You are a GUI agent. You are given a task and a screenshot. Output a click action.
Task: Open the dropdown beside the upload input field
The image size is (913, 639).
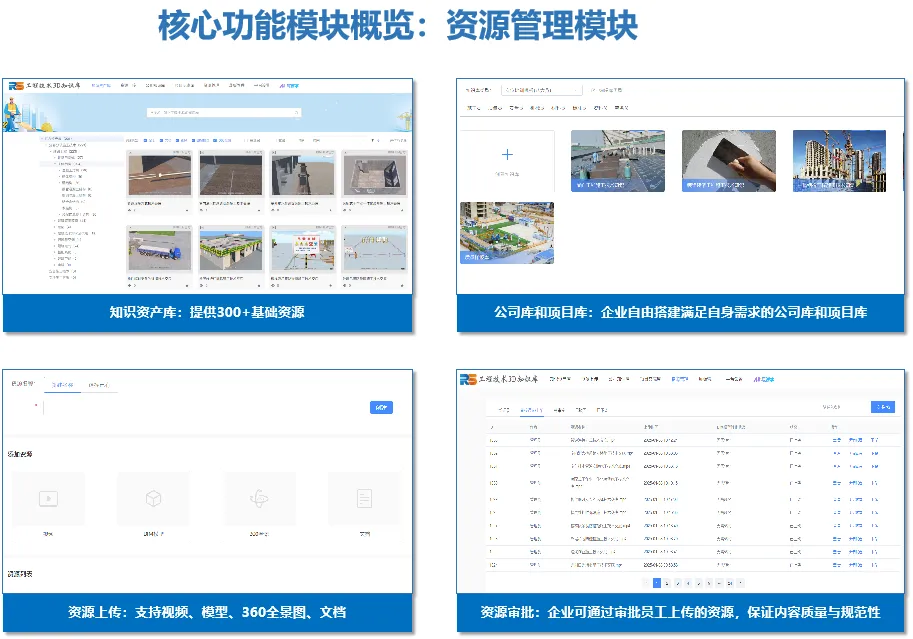[38, 407]
